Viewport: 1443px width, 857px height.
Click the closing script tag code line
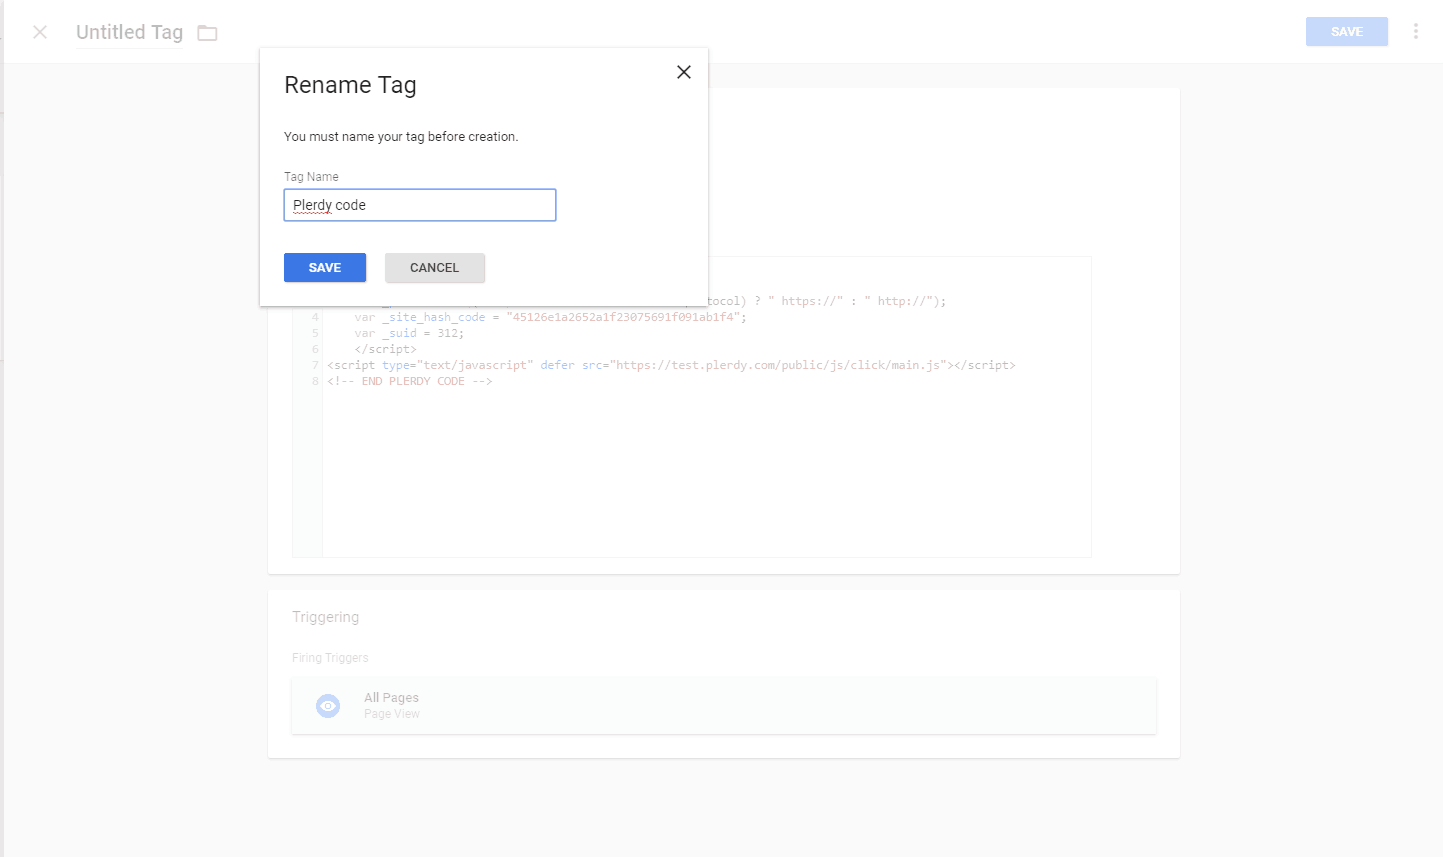click(x=385, y=349)
